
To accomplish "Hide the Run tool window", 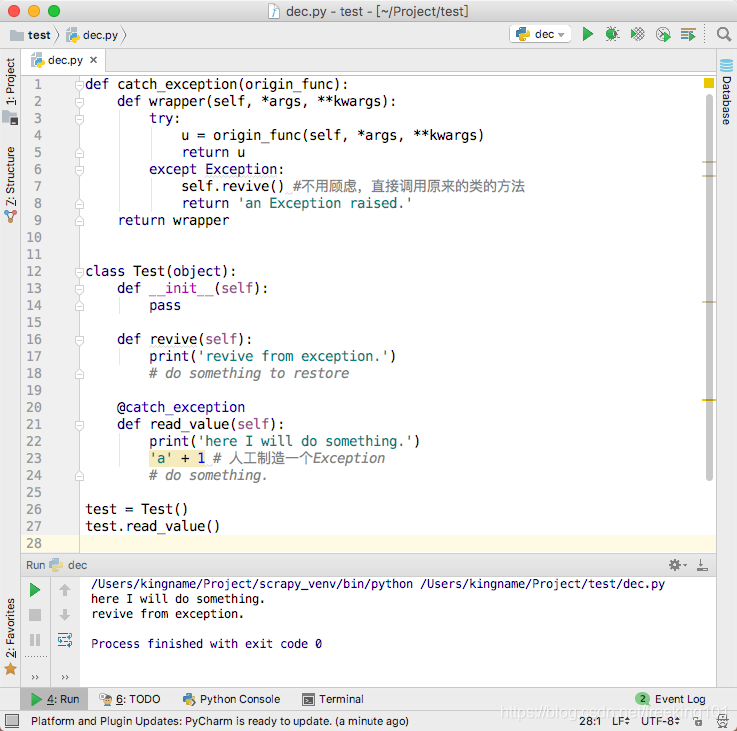I will pyautogui.click(x=702, y=565).
